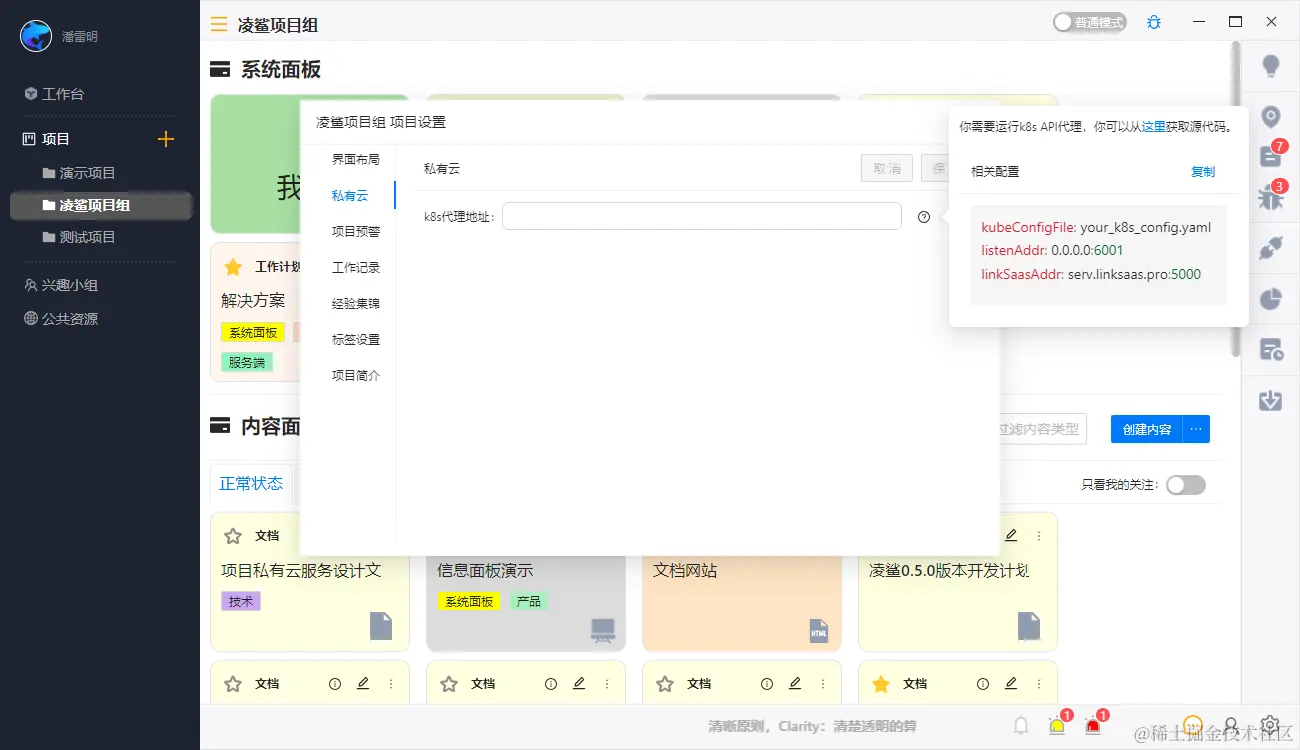1300x750 pixels.
Task: Click the 创建内容 button
Action: pos(1147,429)
